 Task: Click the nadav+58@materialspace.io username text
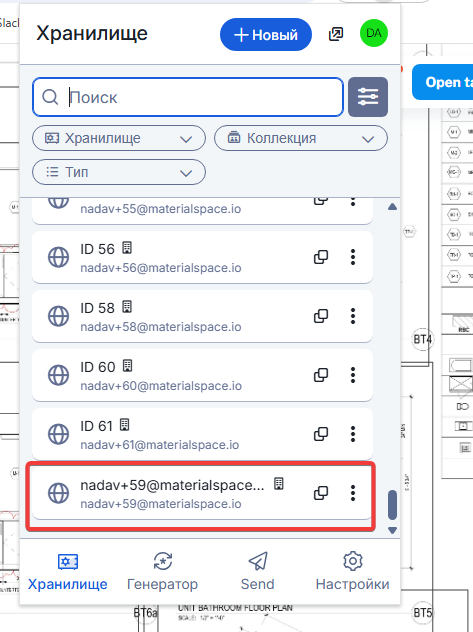click(161, 327)
